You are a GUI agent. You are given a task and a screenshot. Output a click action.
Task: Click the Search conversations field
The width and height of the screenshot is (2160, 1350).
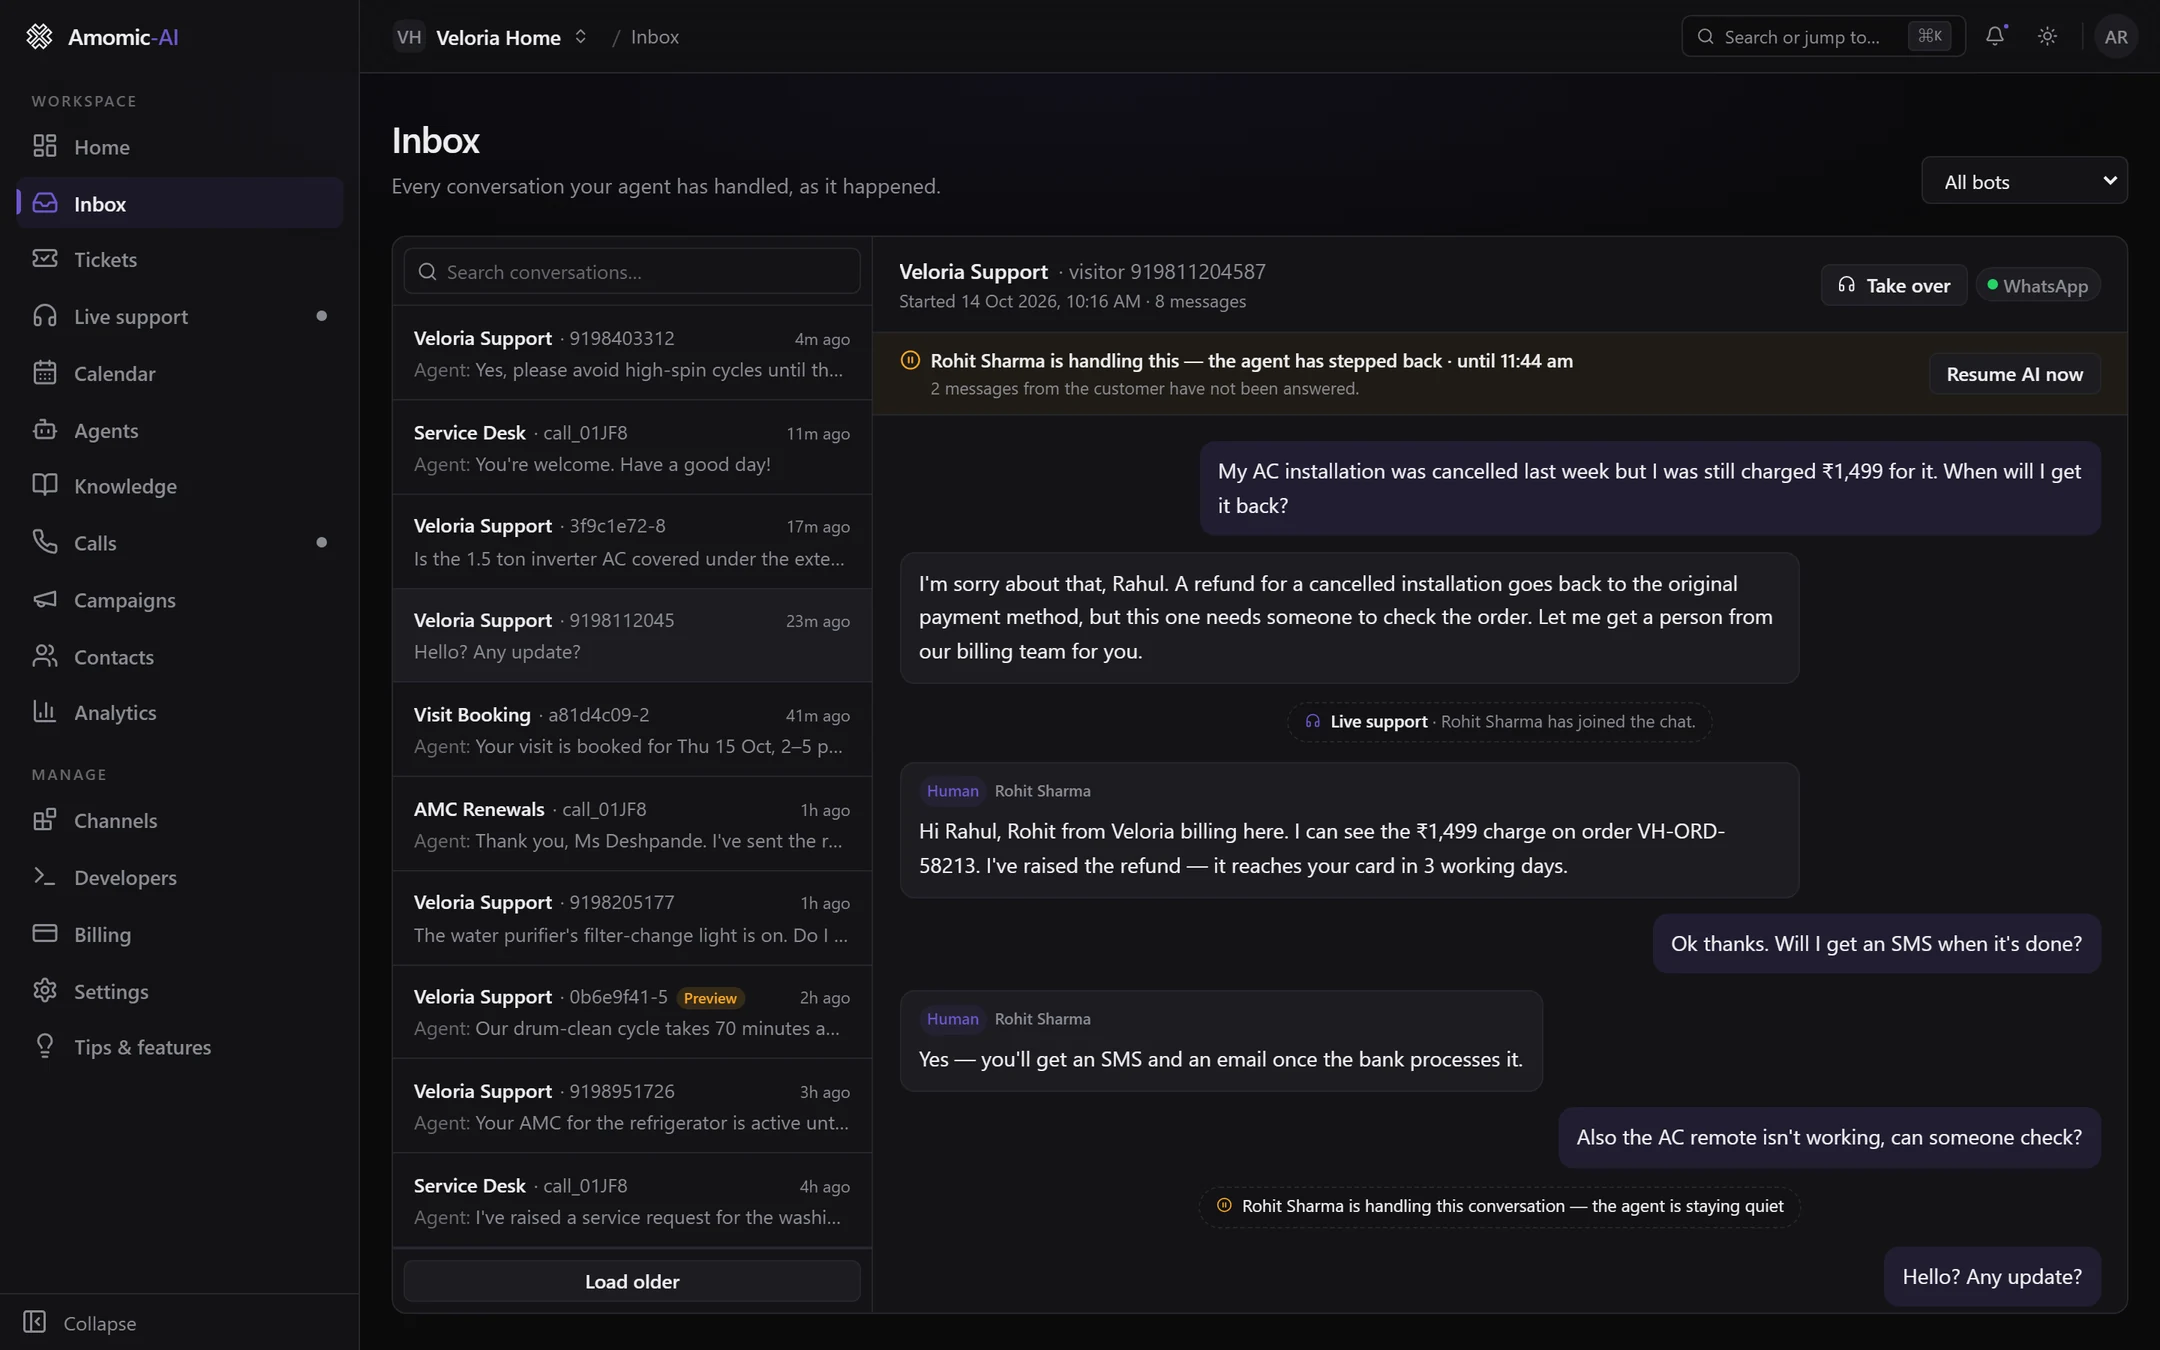pos(632,272)
